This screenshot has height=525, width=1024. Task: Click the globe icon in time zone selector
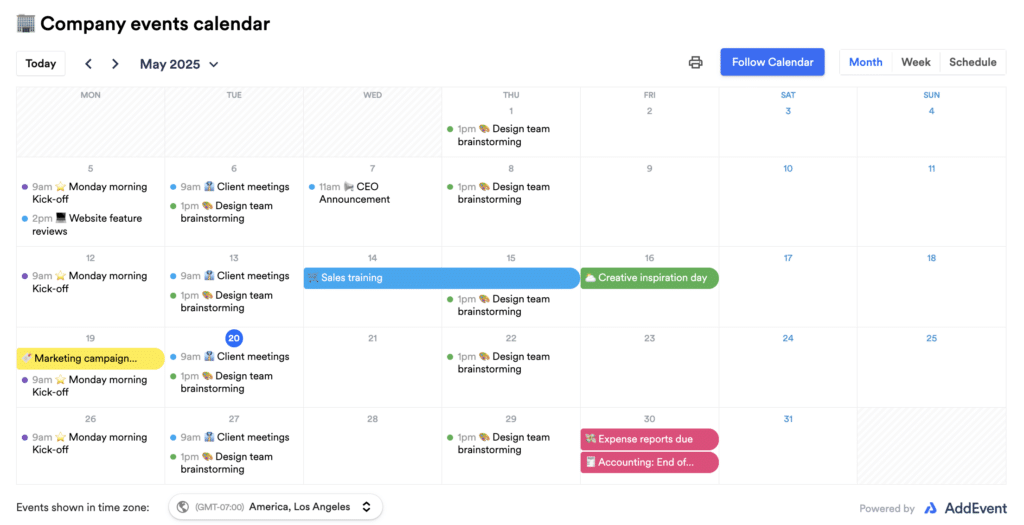[x=183, y=507]
